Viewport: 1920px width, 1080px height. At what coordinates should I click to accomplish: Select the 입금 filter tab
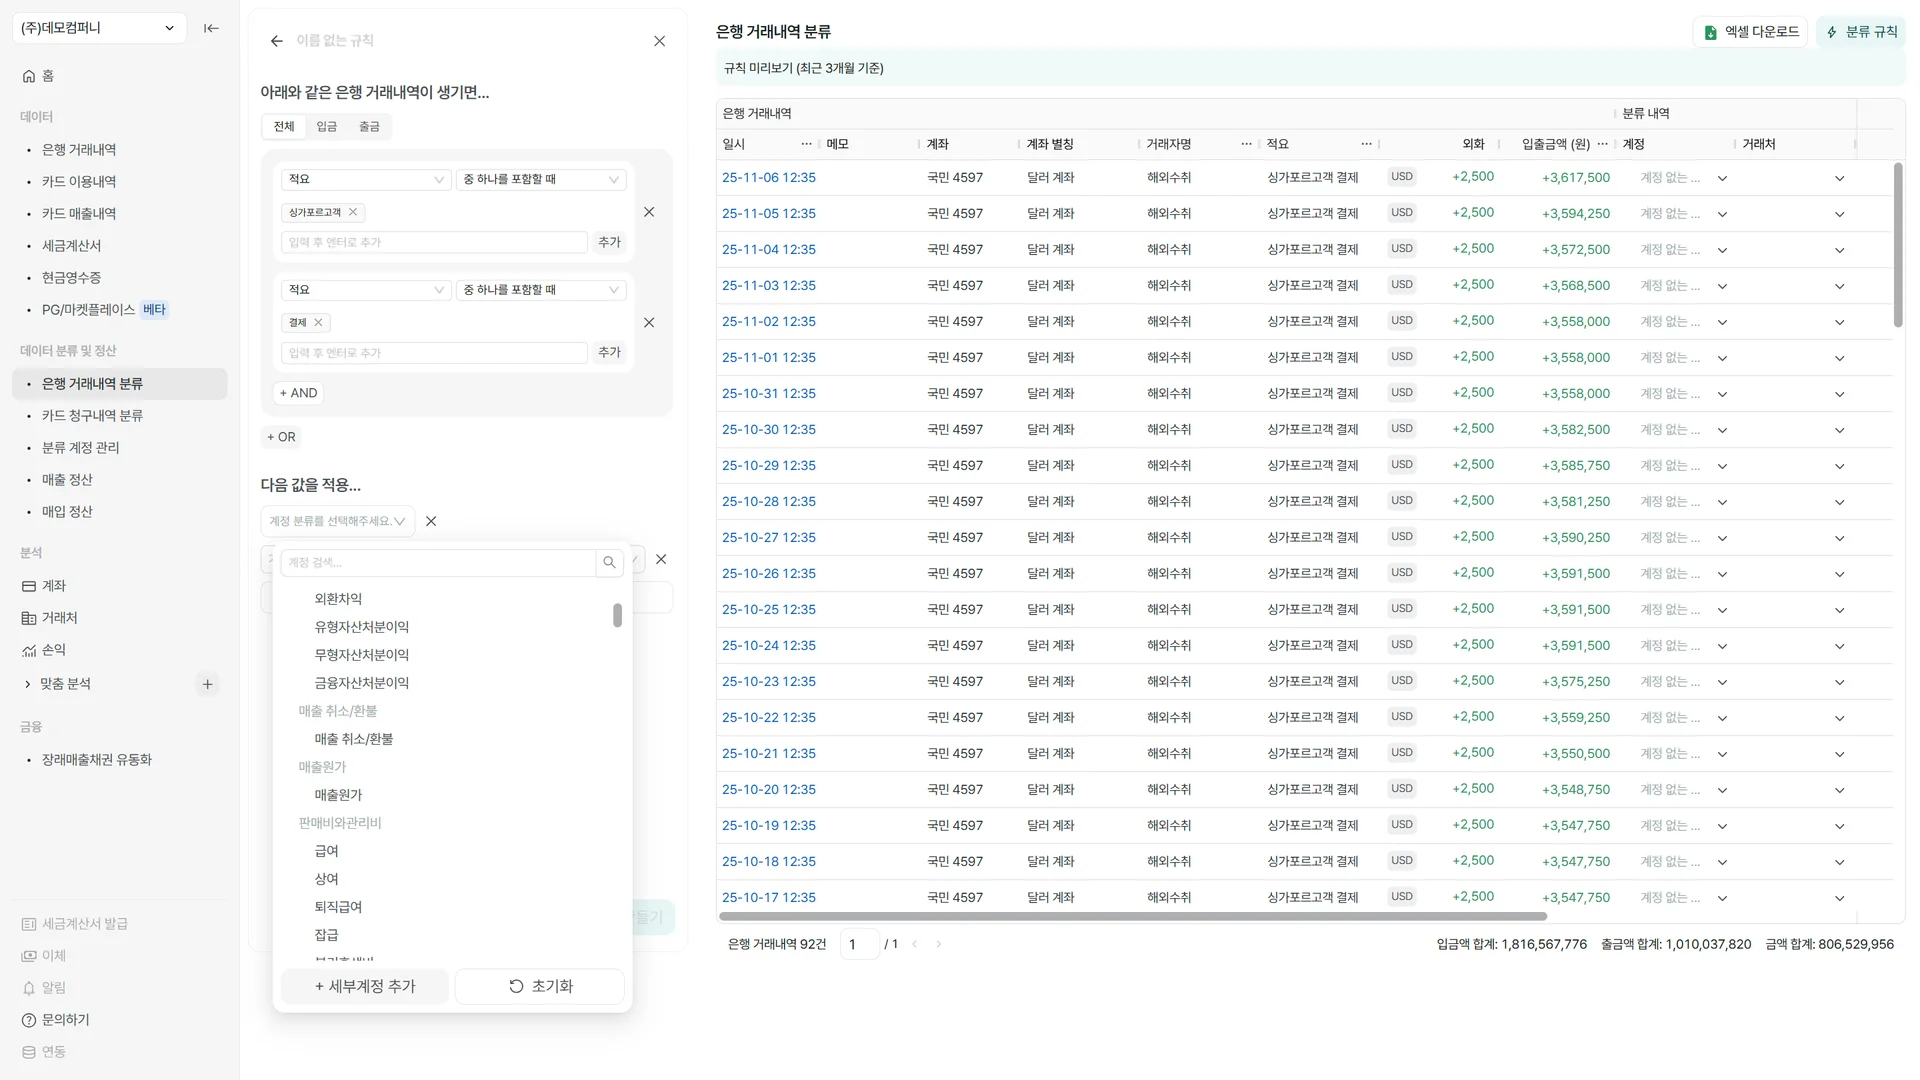click(x=327, y=127)
